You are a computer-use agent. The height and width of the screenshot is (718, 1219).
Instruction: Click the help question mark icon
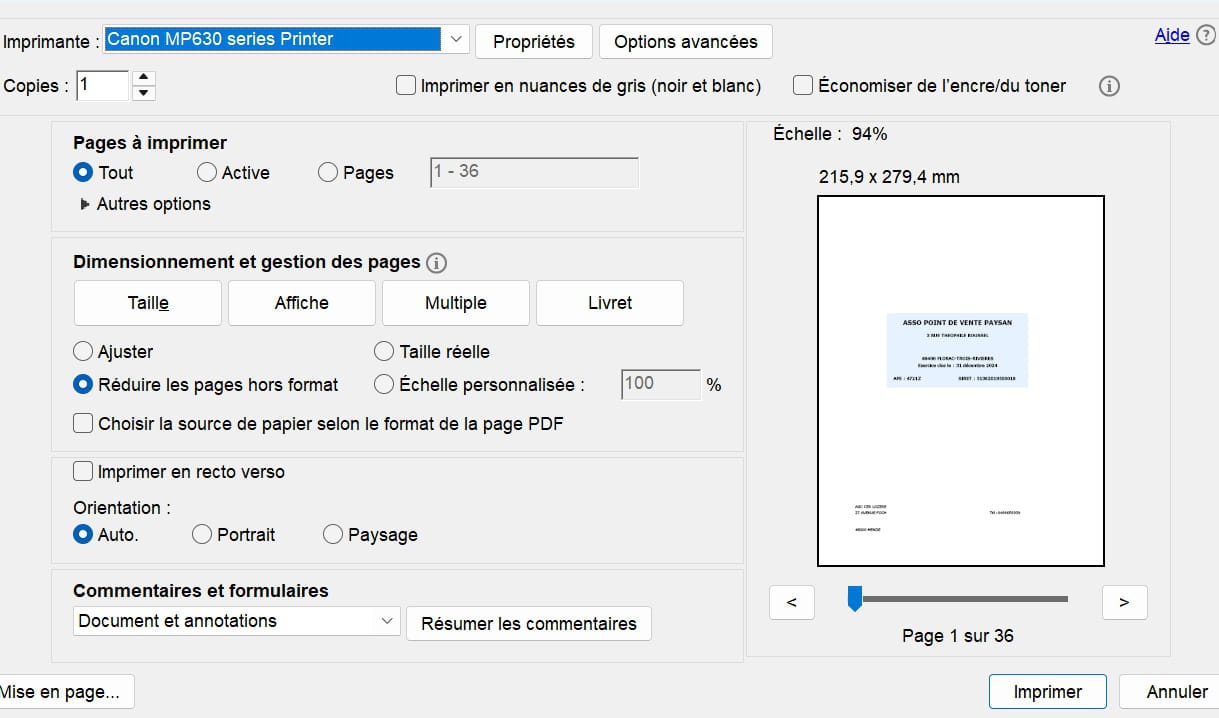point(1206,36)
